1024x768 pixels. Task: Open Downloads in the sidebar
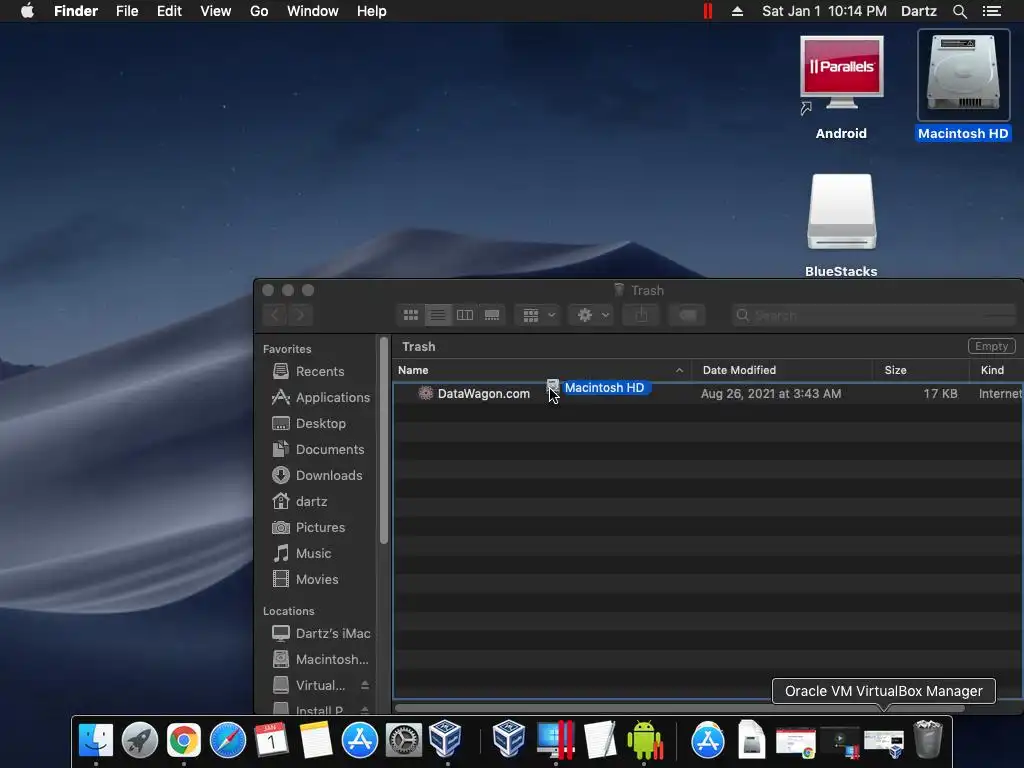(x=319, y=475)
